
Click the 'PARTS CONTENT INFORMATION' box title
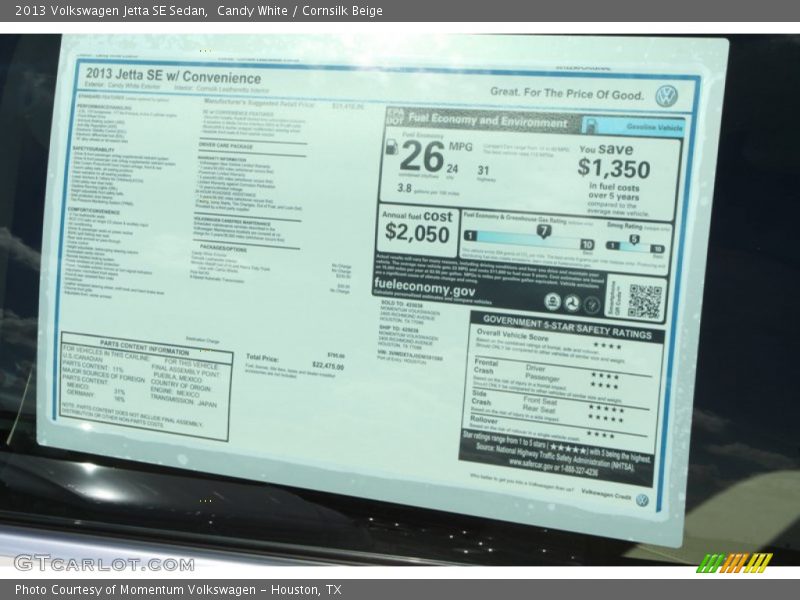[144, 348]
